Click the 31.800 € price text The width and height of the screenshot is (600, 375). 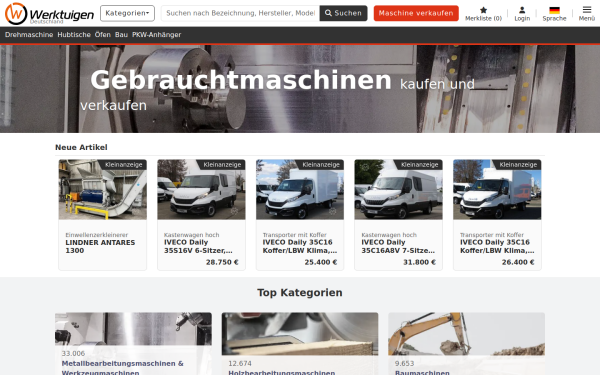click(x=419, y=262)
